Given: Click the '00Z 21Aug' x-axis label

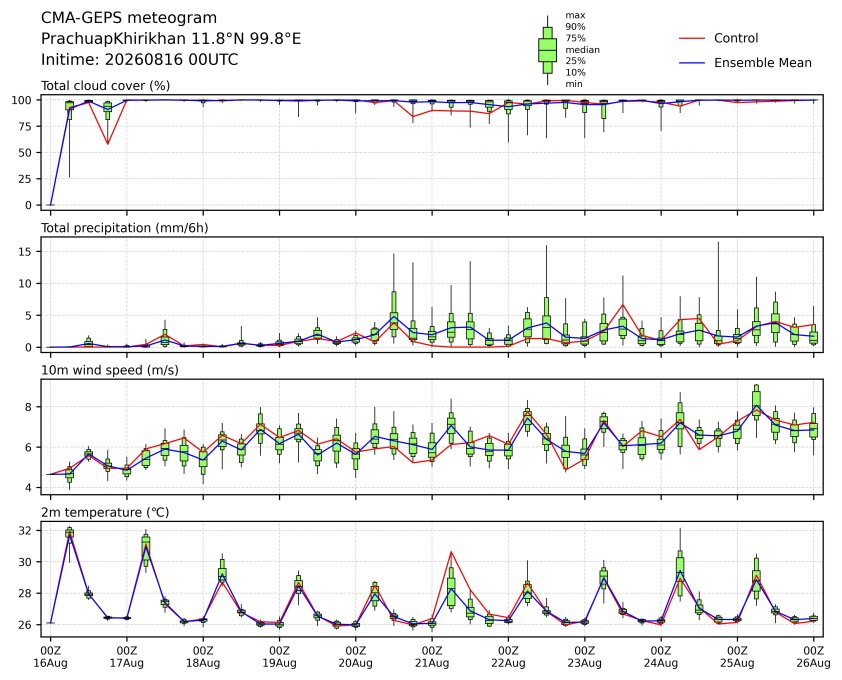Looking at the screenshot, I should [432, 657].
